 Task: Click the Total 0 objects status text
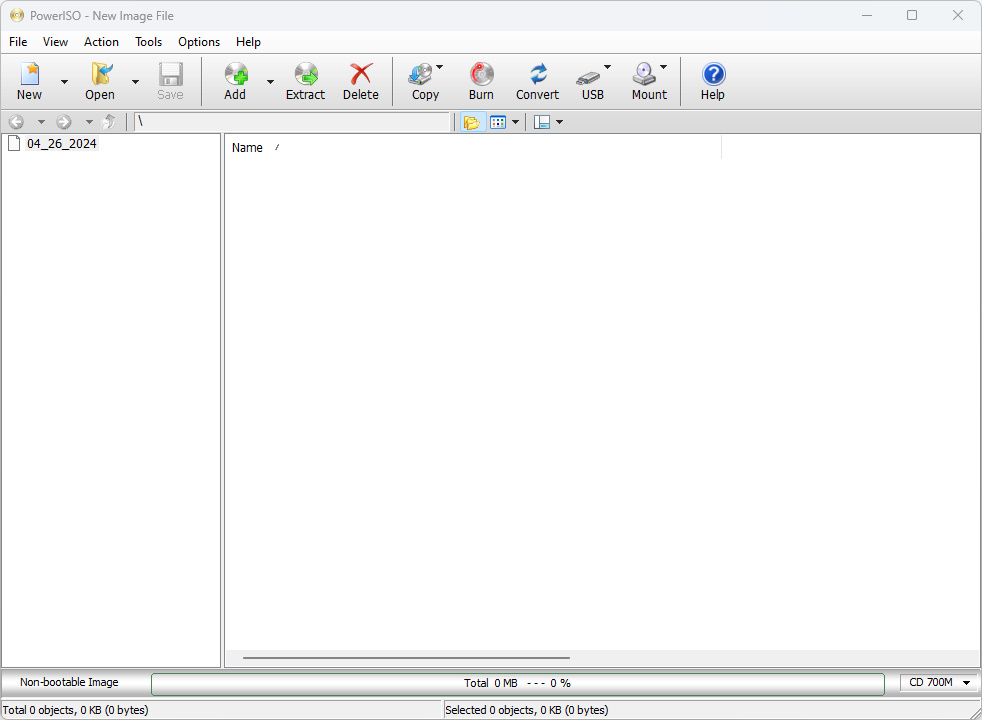76,710
